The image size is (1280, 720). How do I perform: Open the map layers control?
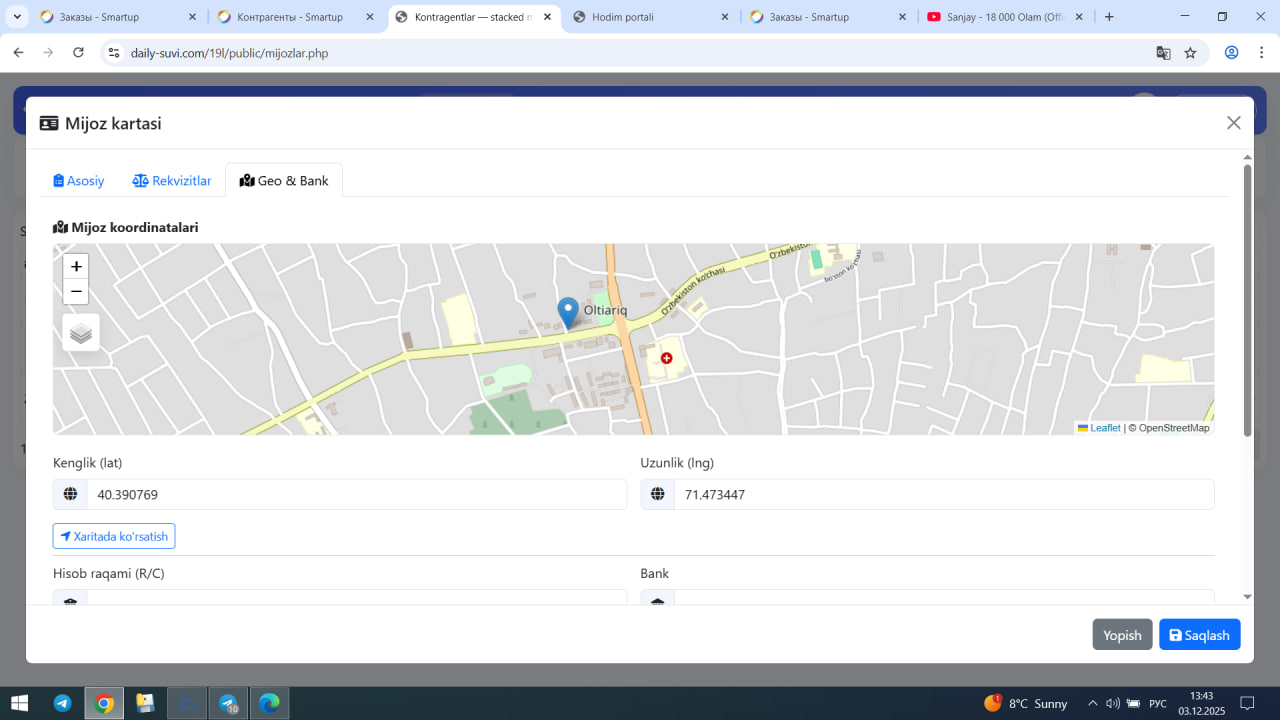click(x=81, y=333)
